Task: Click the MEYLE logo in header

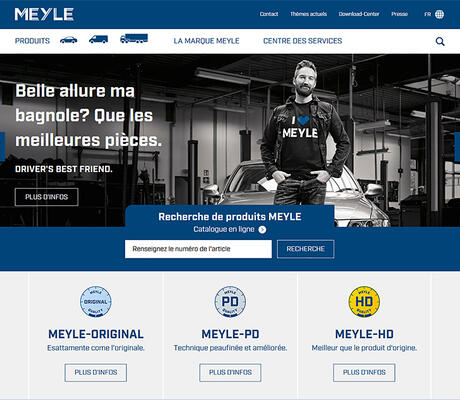Action: pyautogui.click(x=44, y=14)
